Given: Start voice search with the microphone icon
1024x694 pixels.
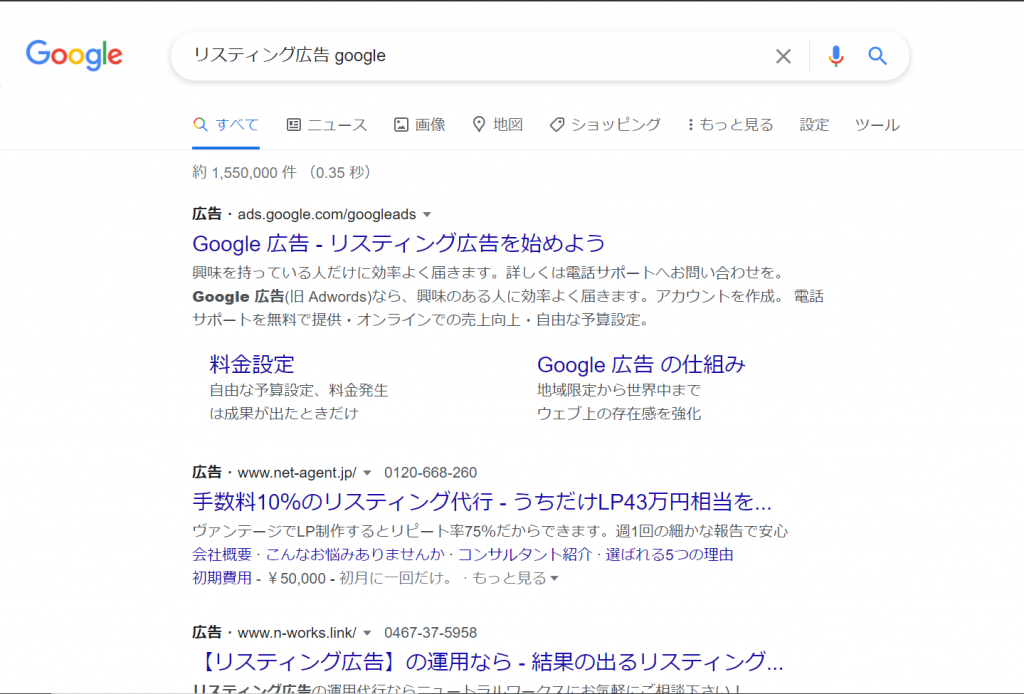Looking at the screenshot, I should pyautogui.click(x=835, y=56).
